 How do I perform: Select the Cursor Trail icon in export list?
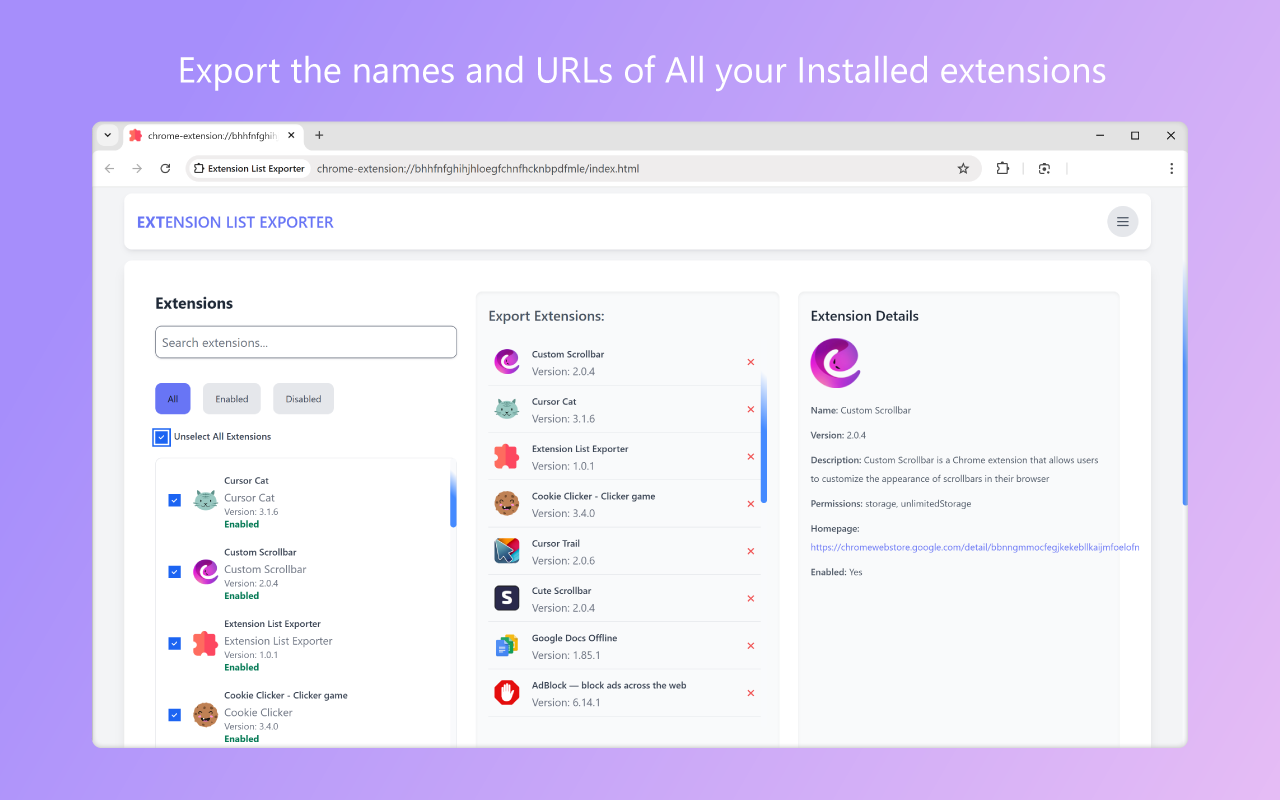pos(506,550)
